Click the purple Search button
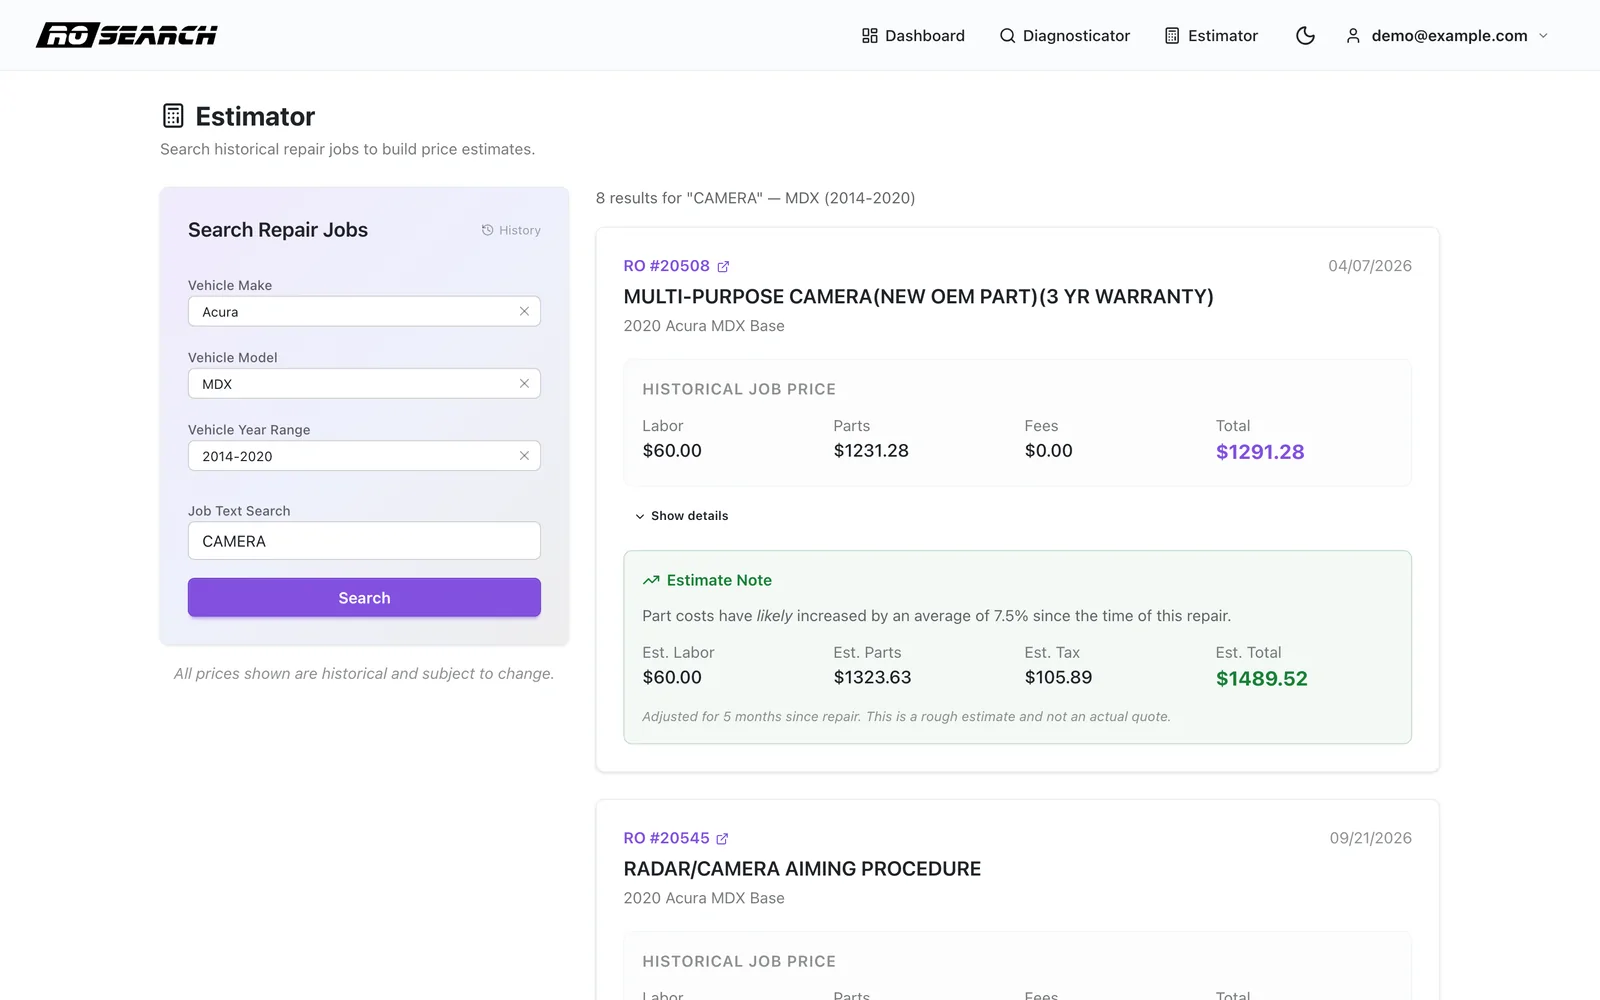 (364, 597)
